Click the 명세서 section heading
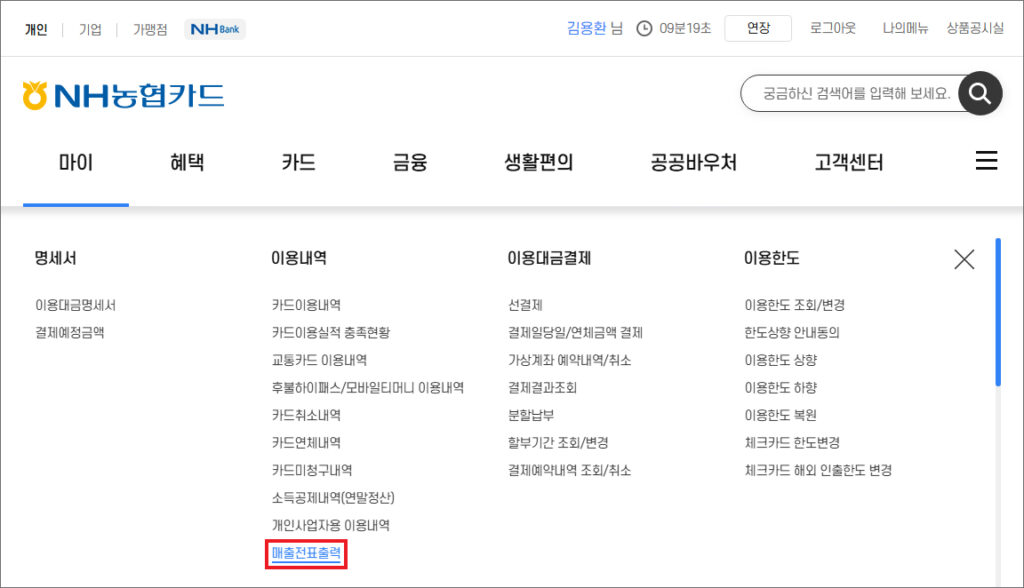Image resolution: width=1024 pixels, height=588 pixels. coord(56,258)
